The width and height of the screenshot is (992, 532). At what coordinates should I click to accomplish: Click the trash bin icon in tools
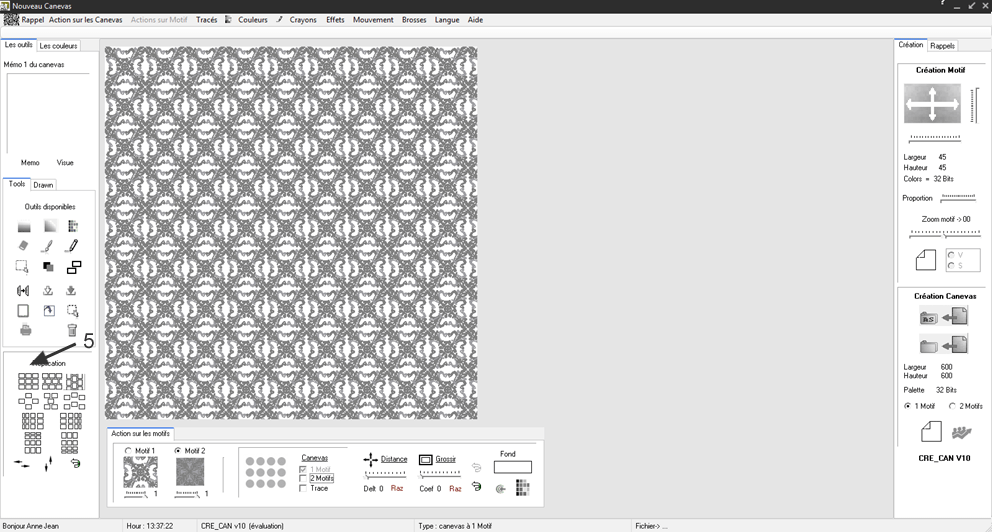pyautogui.click(x=72, y=330)
